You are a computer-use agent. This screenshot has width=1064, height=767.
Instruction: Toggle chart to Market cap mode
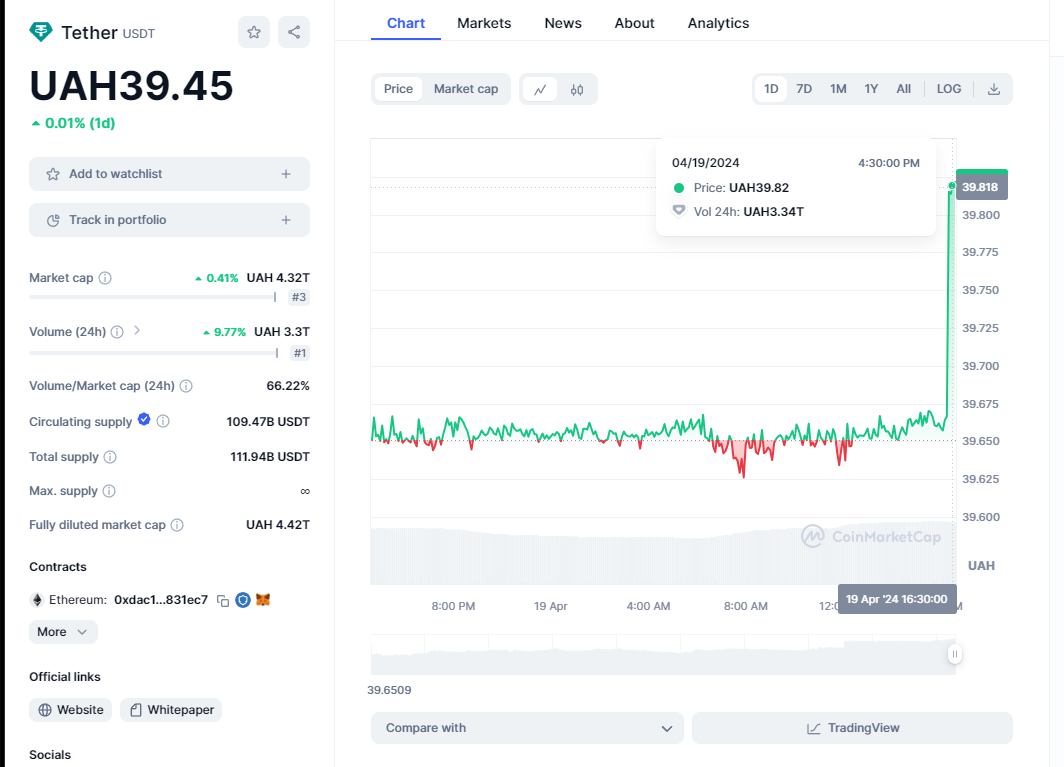pyautogui.click(x=466, y=89)
